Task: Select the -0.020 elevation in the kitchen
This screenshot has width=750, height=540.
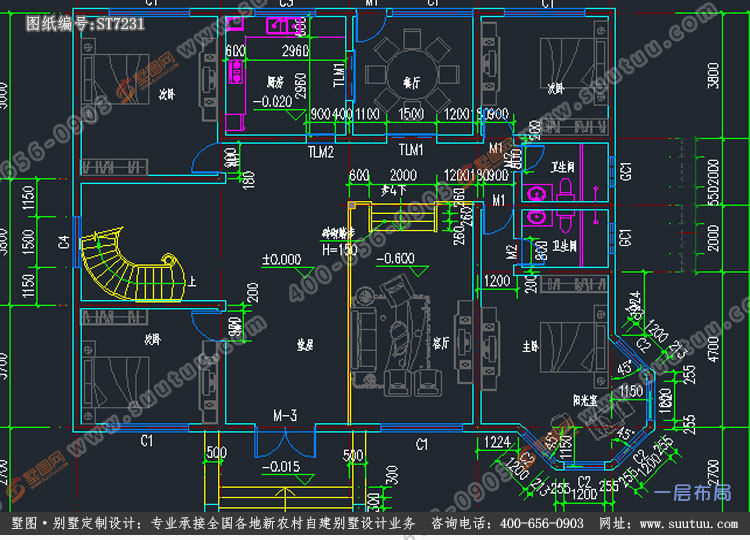Action: click(x=272, y=102)
